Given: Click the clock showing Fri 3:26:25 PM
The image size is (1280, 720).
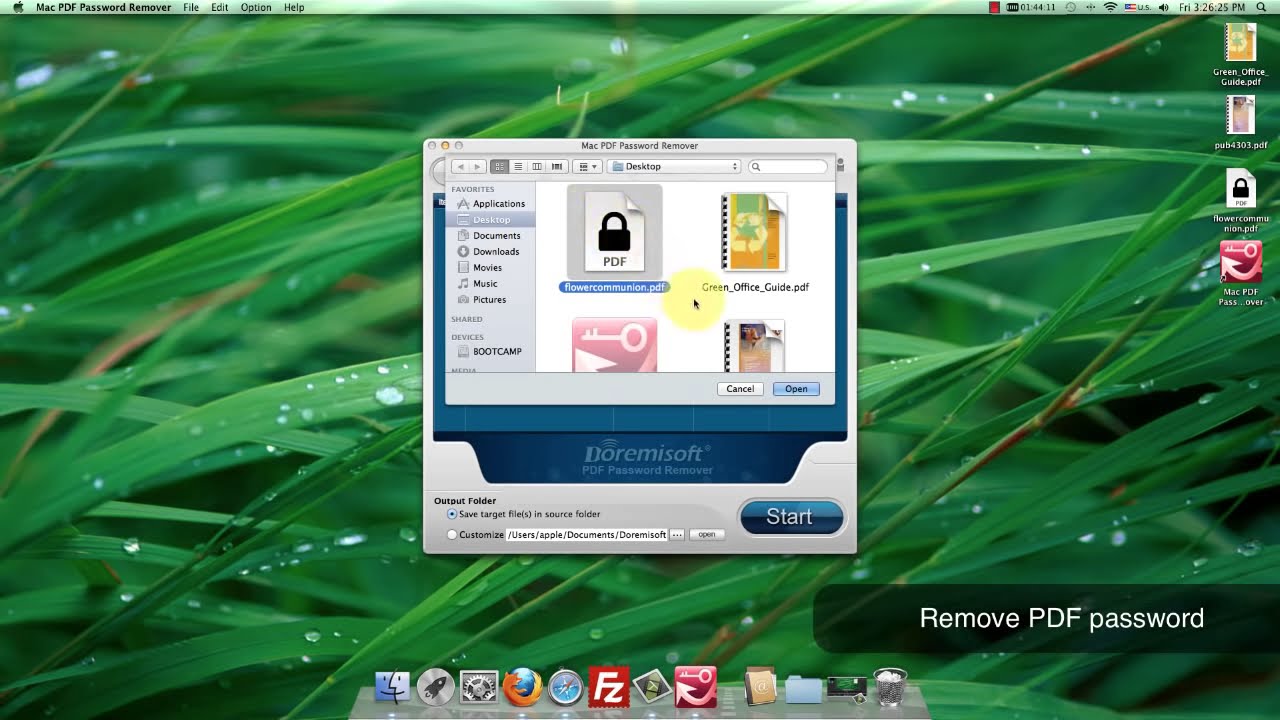Looking at the screenshot, I should [x=1212, y=7].
